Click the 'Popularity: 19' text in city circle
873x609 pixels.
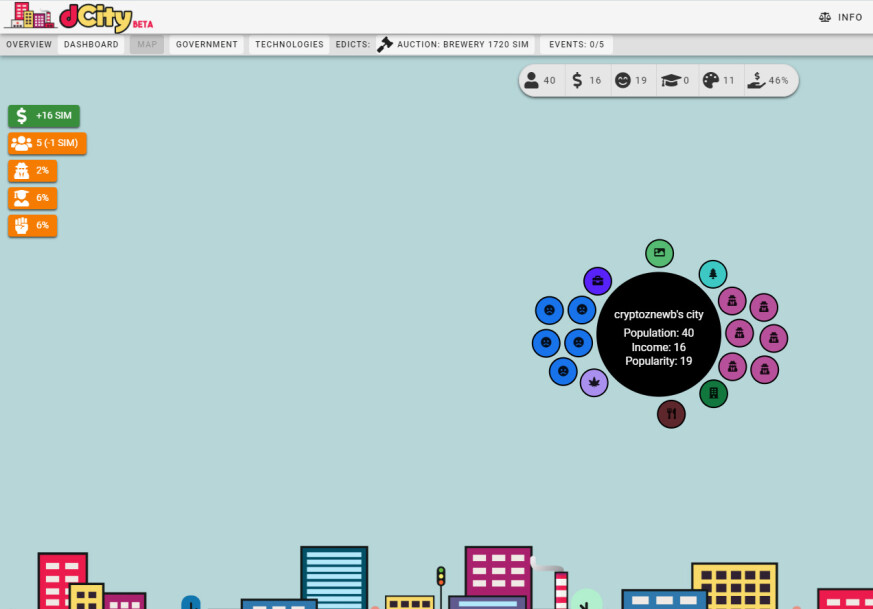659,361
